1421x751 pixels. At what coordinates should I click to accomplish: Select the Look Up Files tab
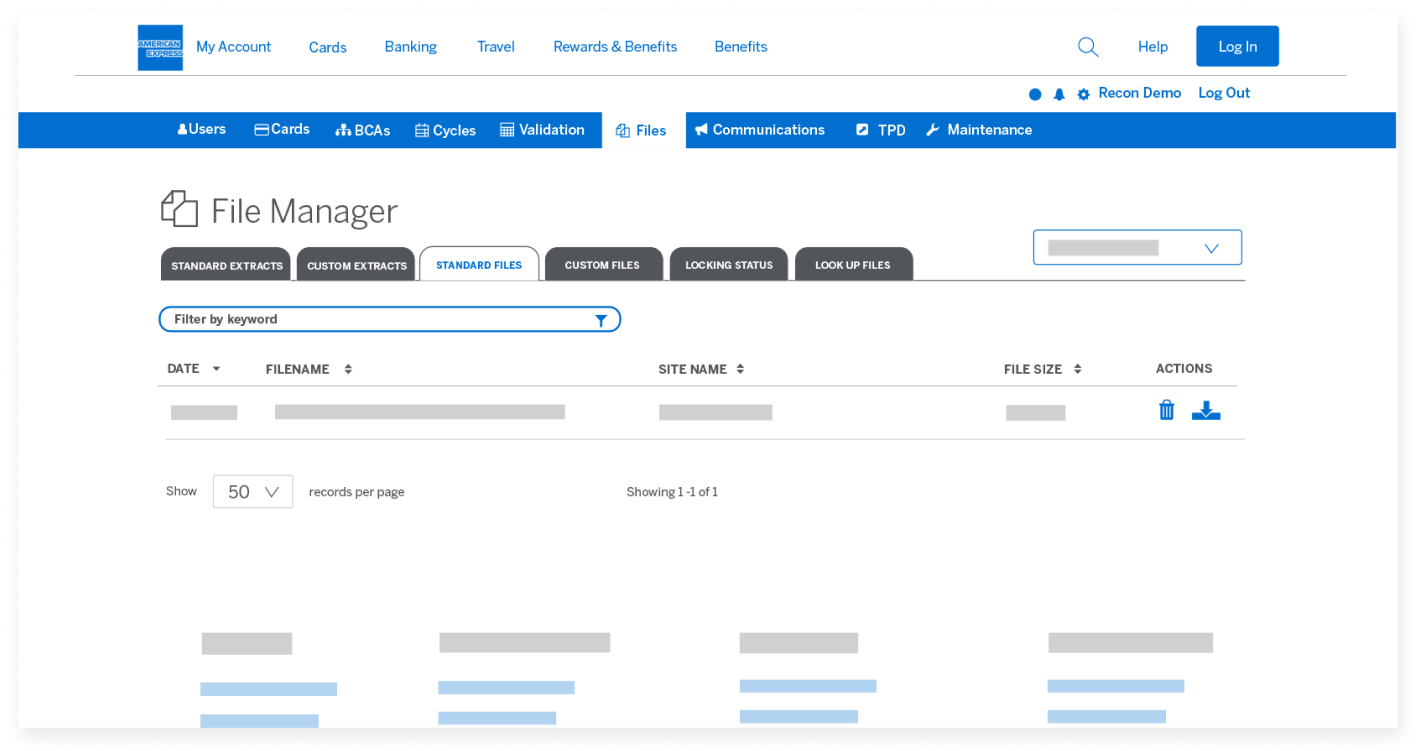[853, 264]
